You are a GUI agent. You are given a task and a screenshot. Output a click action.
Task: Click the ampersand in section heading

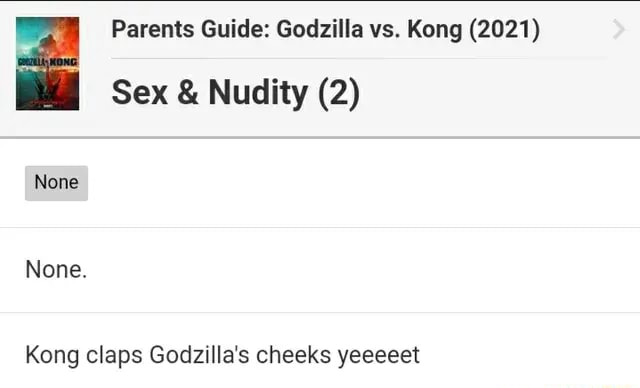pyautogui.click(x=188, y=93)
